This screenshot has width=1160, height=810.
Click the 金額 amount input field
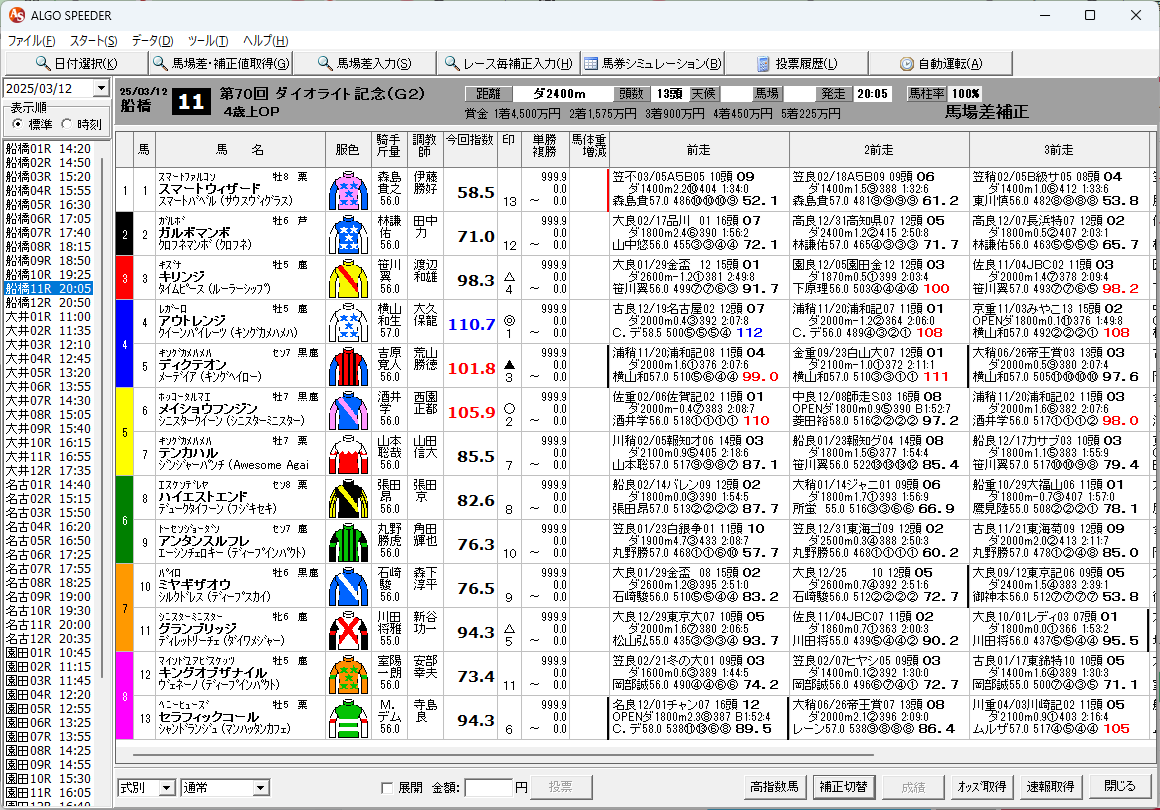(488, 788)
